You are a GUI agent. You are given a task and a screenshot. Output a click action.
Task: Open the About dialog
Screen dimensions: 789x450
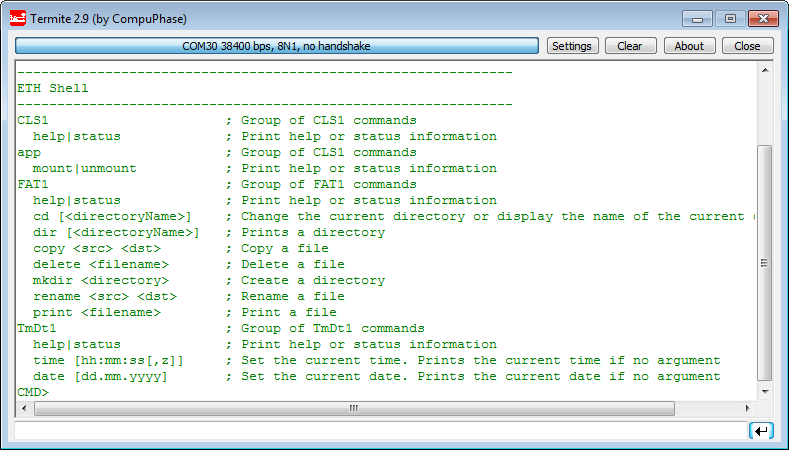pyautogui.click(x=689, y=46)
